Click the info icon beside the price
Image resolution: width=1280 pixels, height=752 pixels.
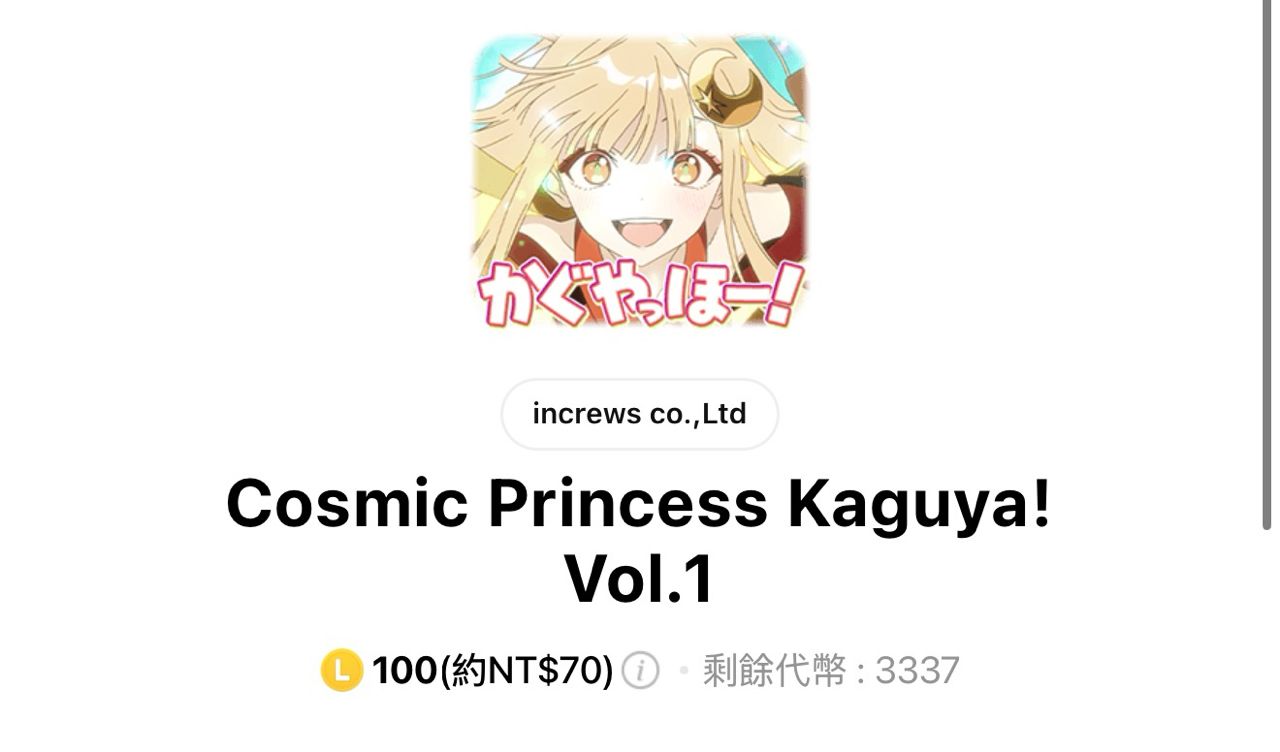(640, 670)
